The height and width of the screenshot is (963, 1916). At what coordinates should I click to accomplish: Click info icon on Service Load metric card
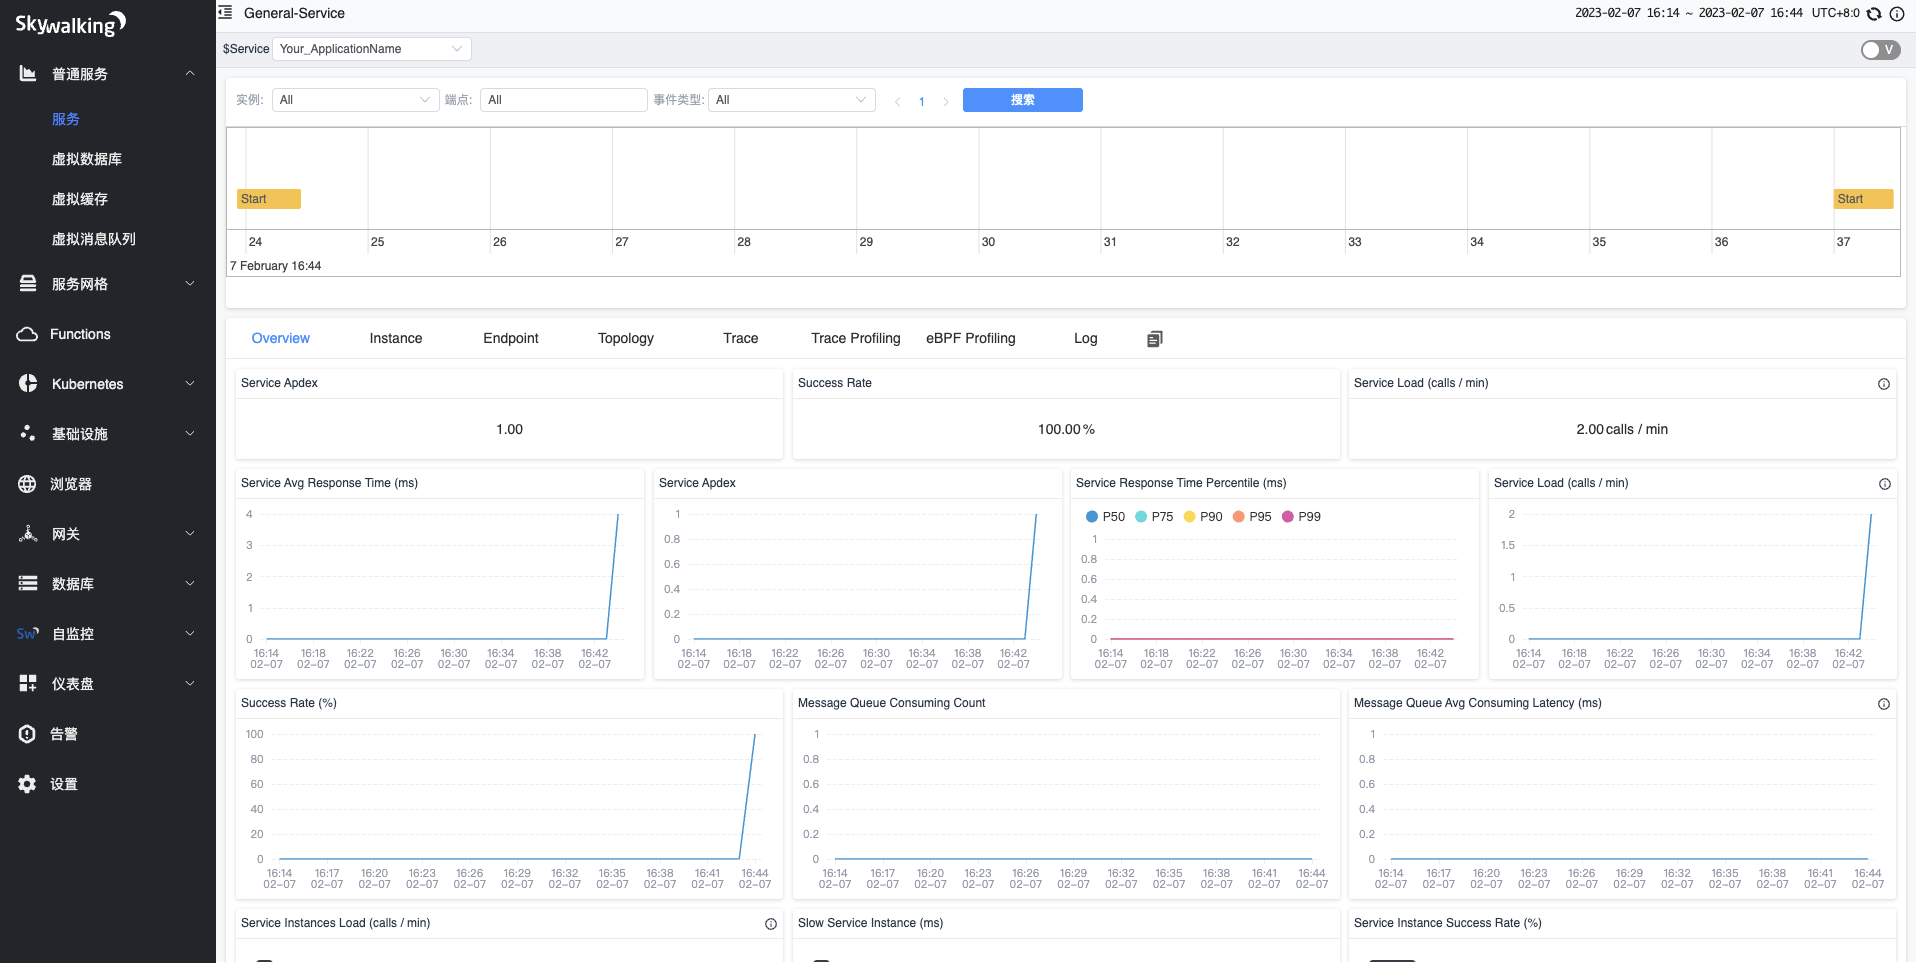pyautogui.click(x=1883, y=384)
